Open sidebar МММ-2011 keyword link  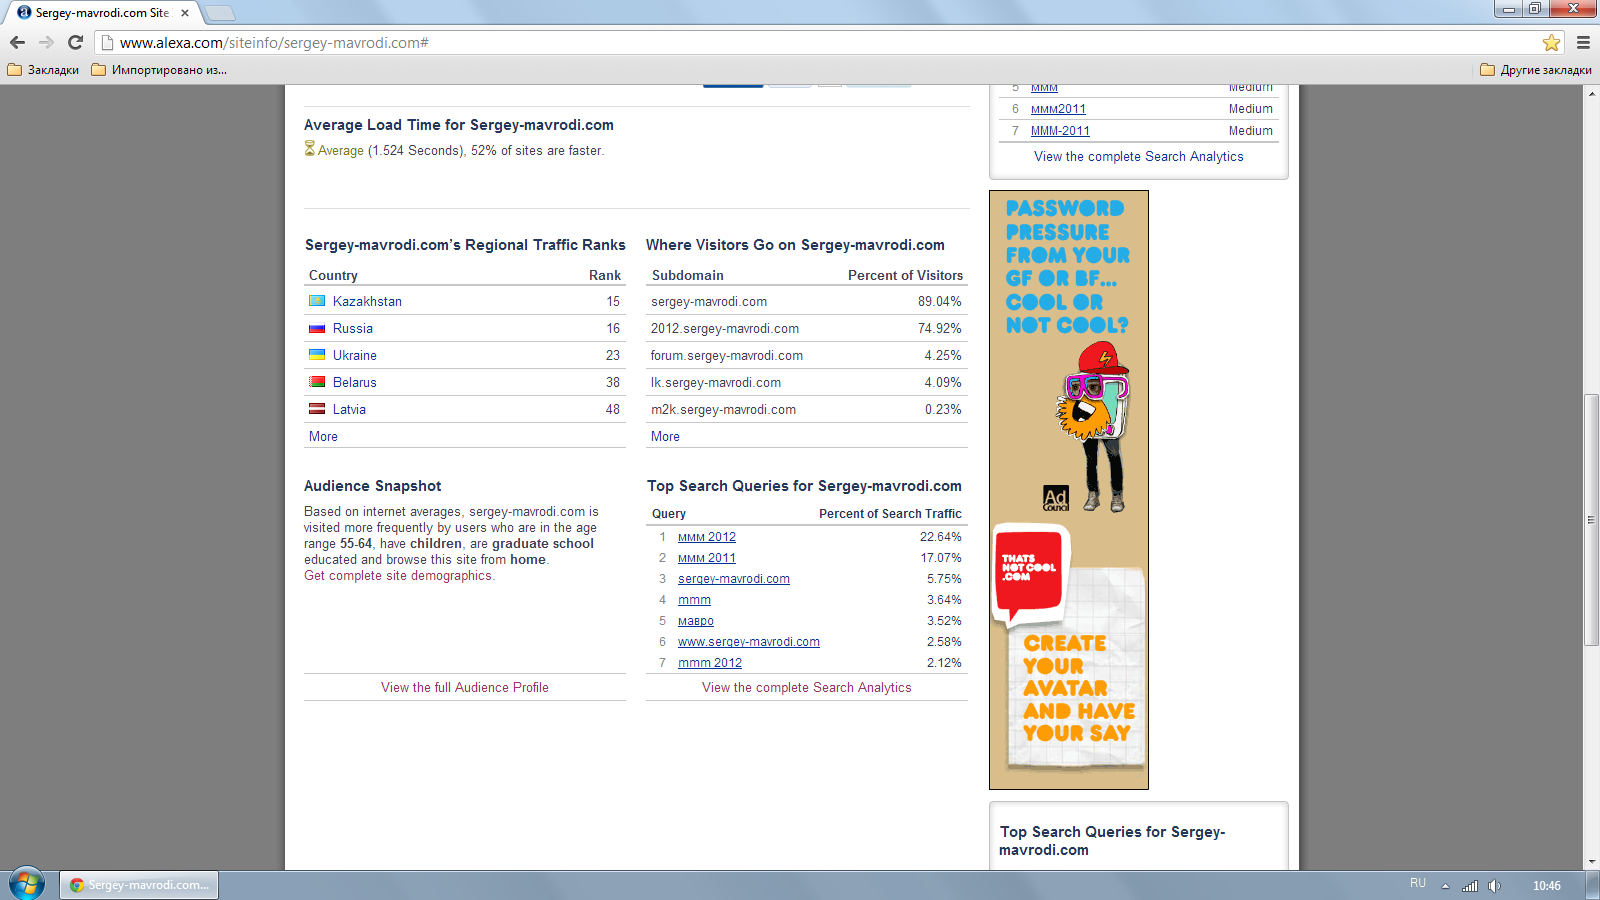click(x=1060, y=131)
